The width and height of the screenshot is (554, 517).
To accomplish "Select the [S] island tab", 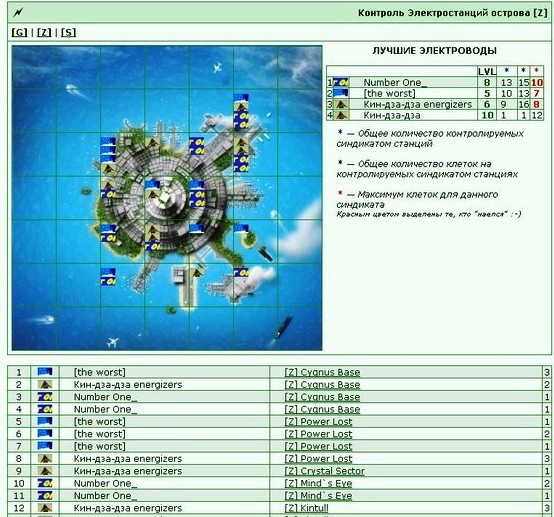I will 69,33.
